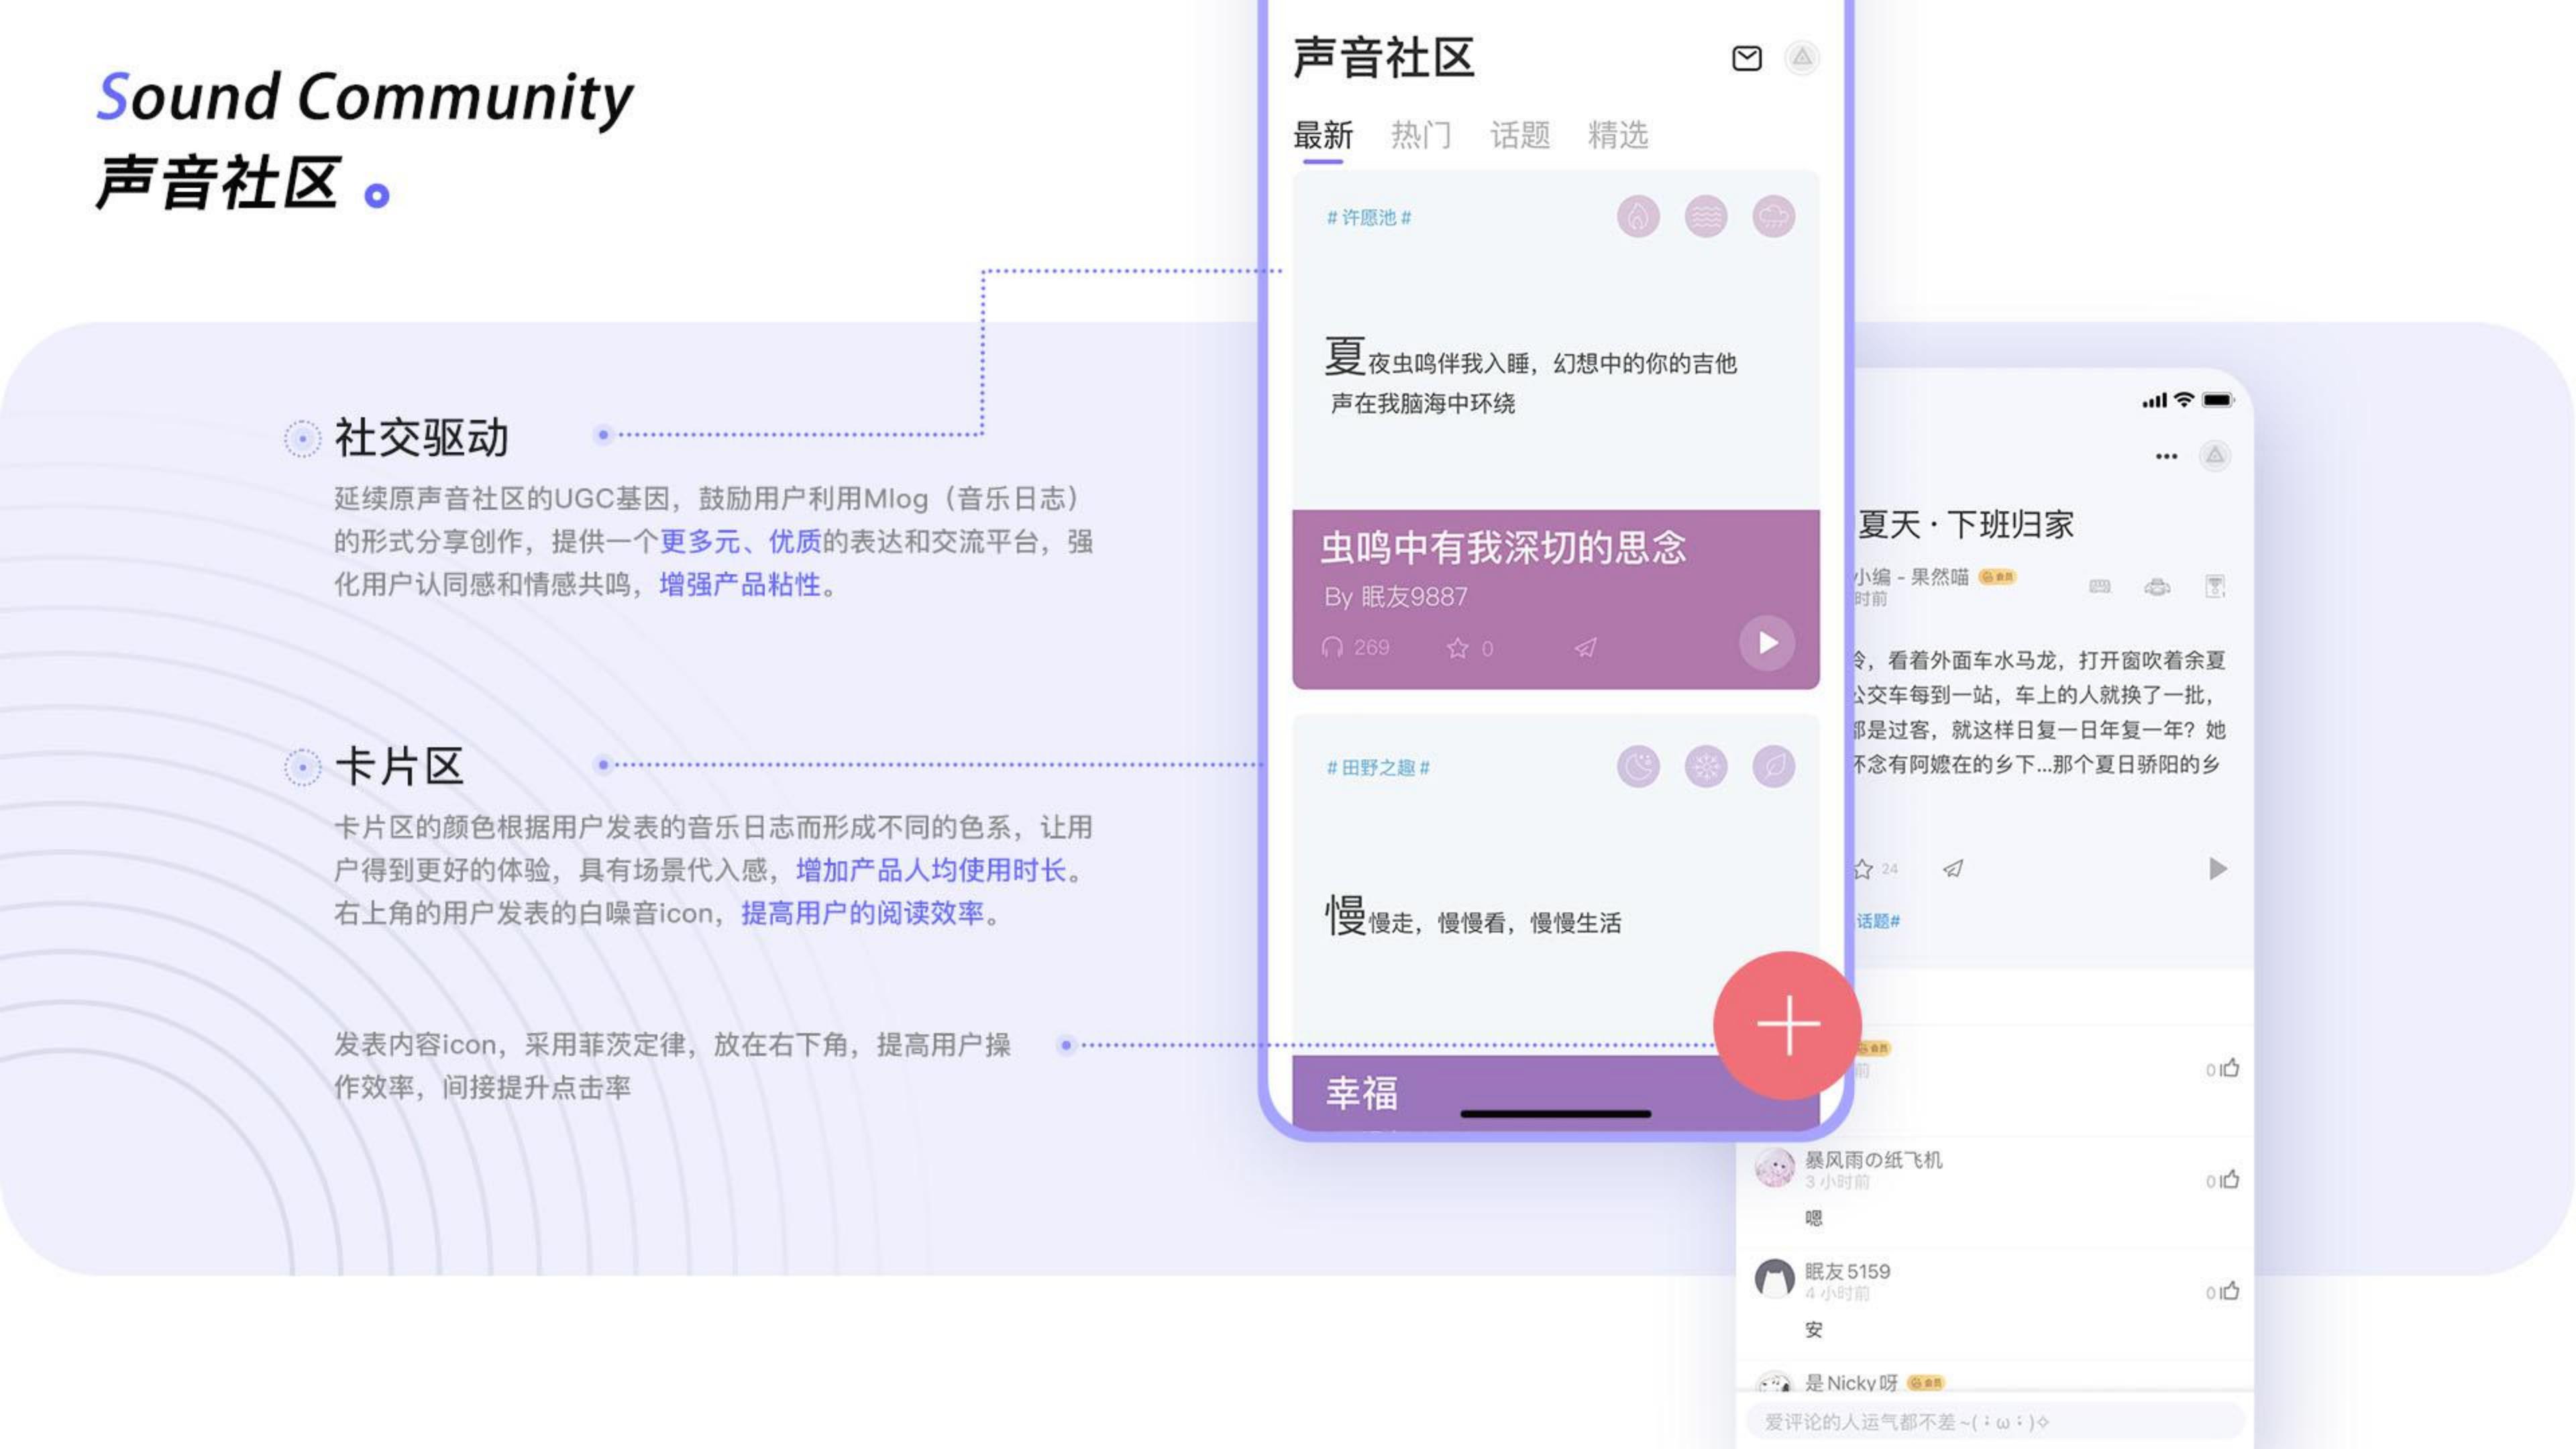Favorite the 夏天·下班归家 post with star
2576x1449 pixels.
(1863, 869)
